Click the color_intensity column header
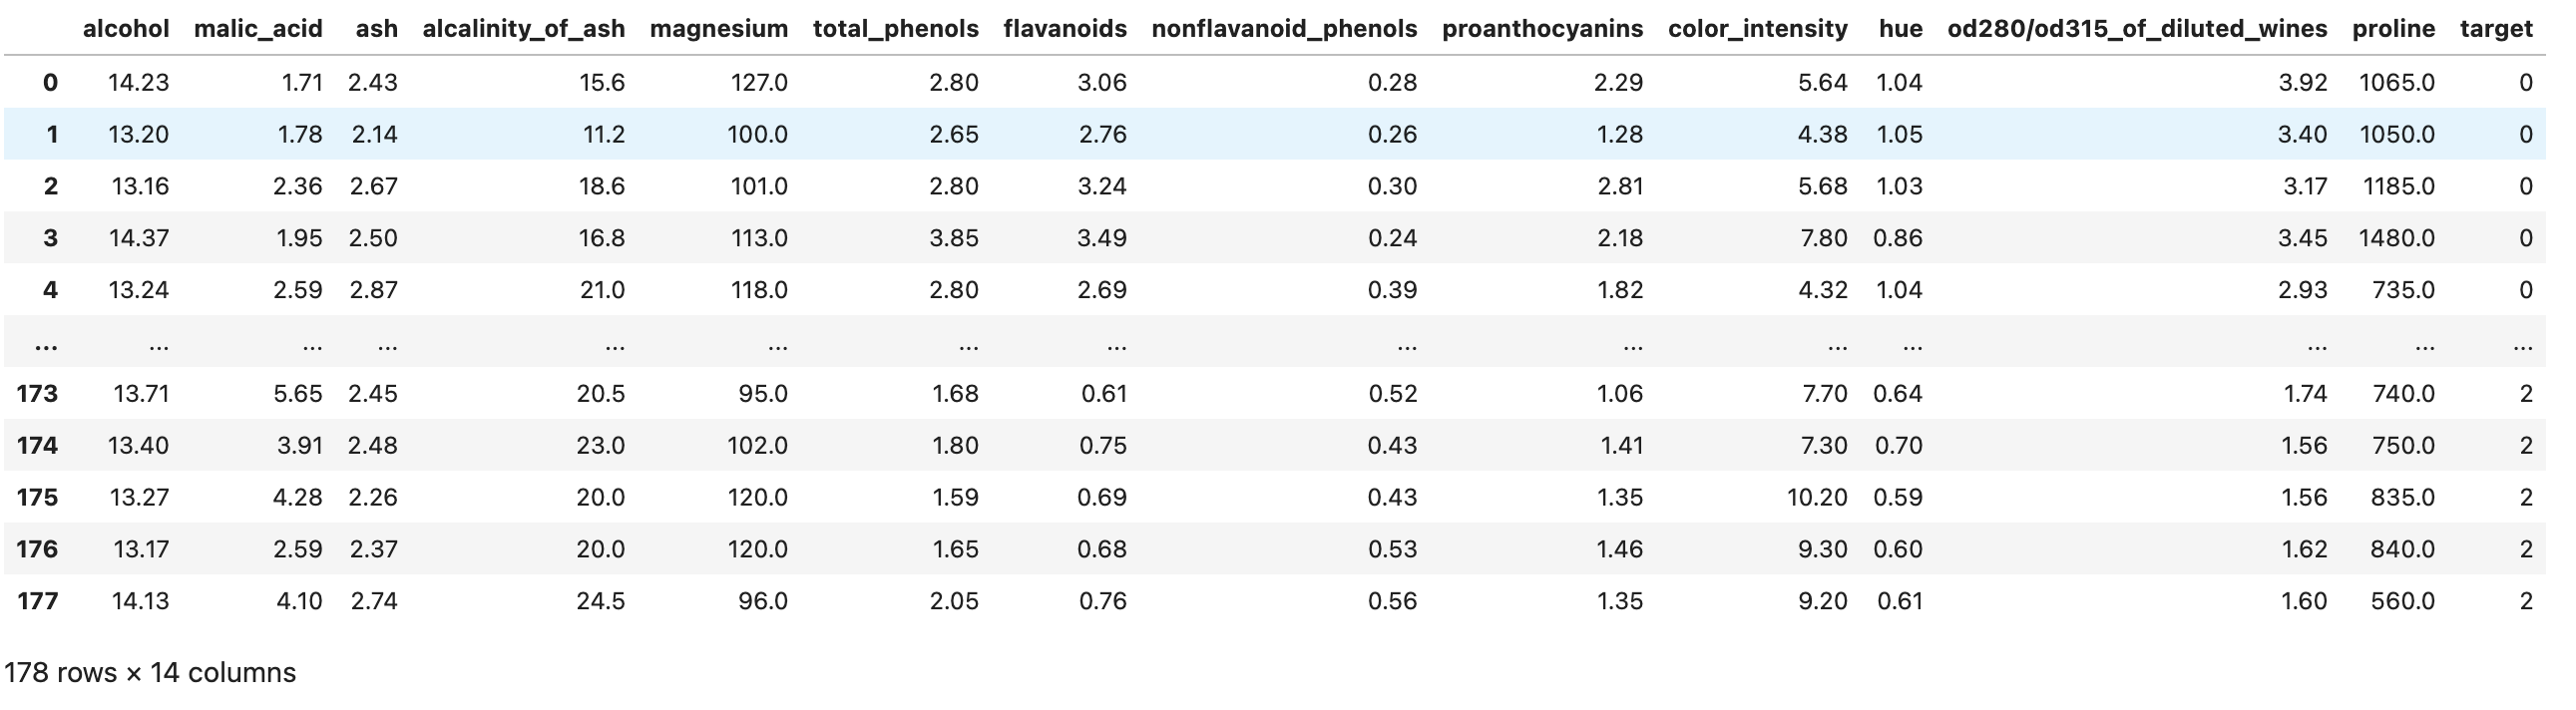The width and height of the screenshot is (2576, 710). click(x=1757, y=29)
